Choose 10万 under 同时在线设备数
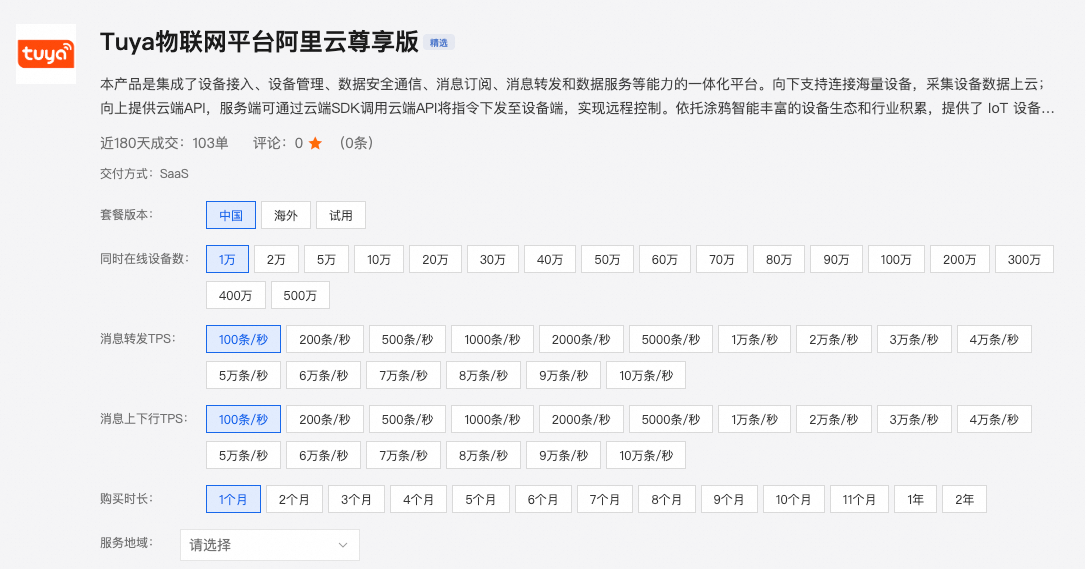Viewport: 1086px width, 569px height. (379, 260)
